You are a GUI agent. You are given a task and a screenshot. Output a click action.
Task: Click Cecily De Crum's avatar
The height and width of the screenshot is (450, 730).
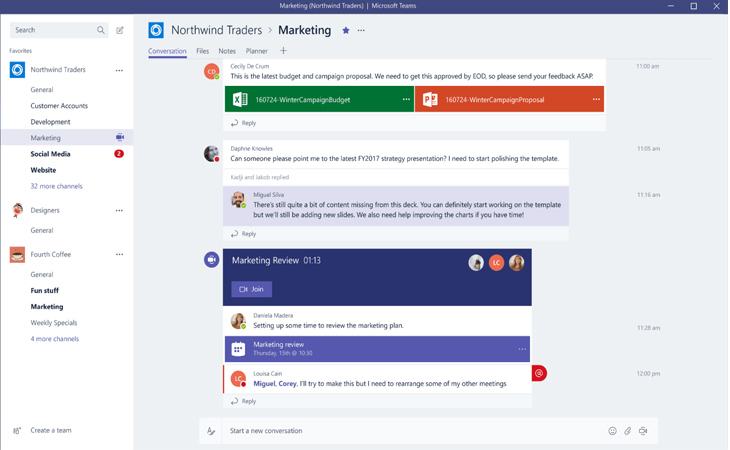coord(211,71)
